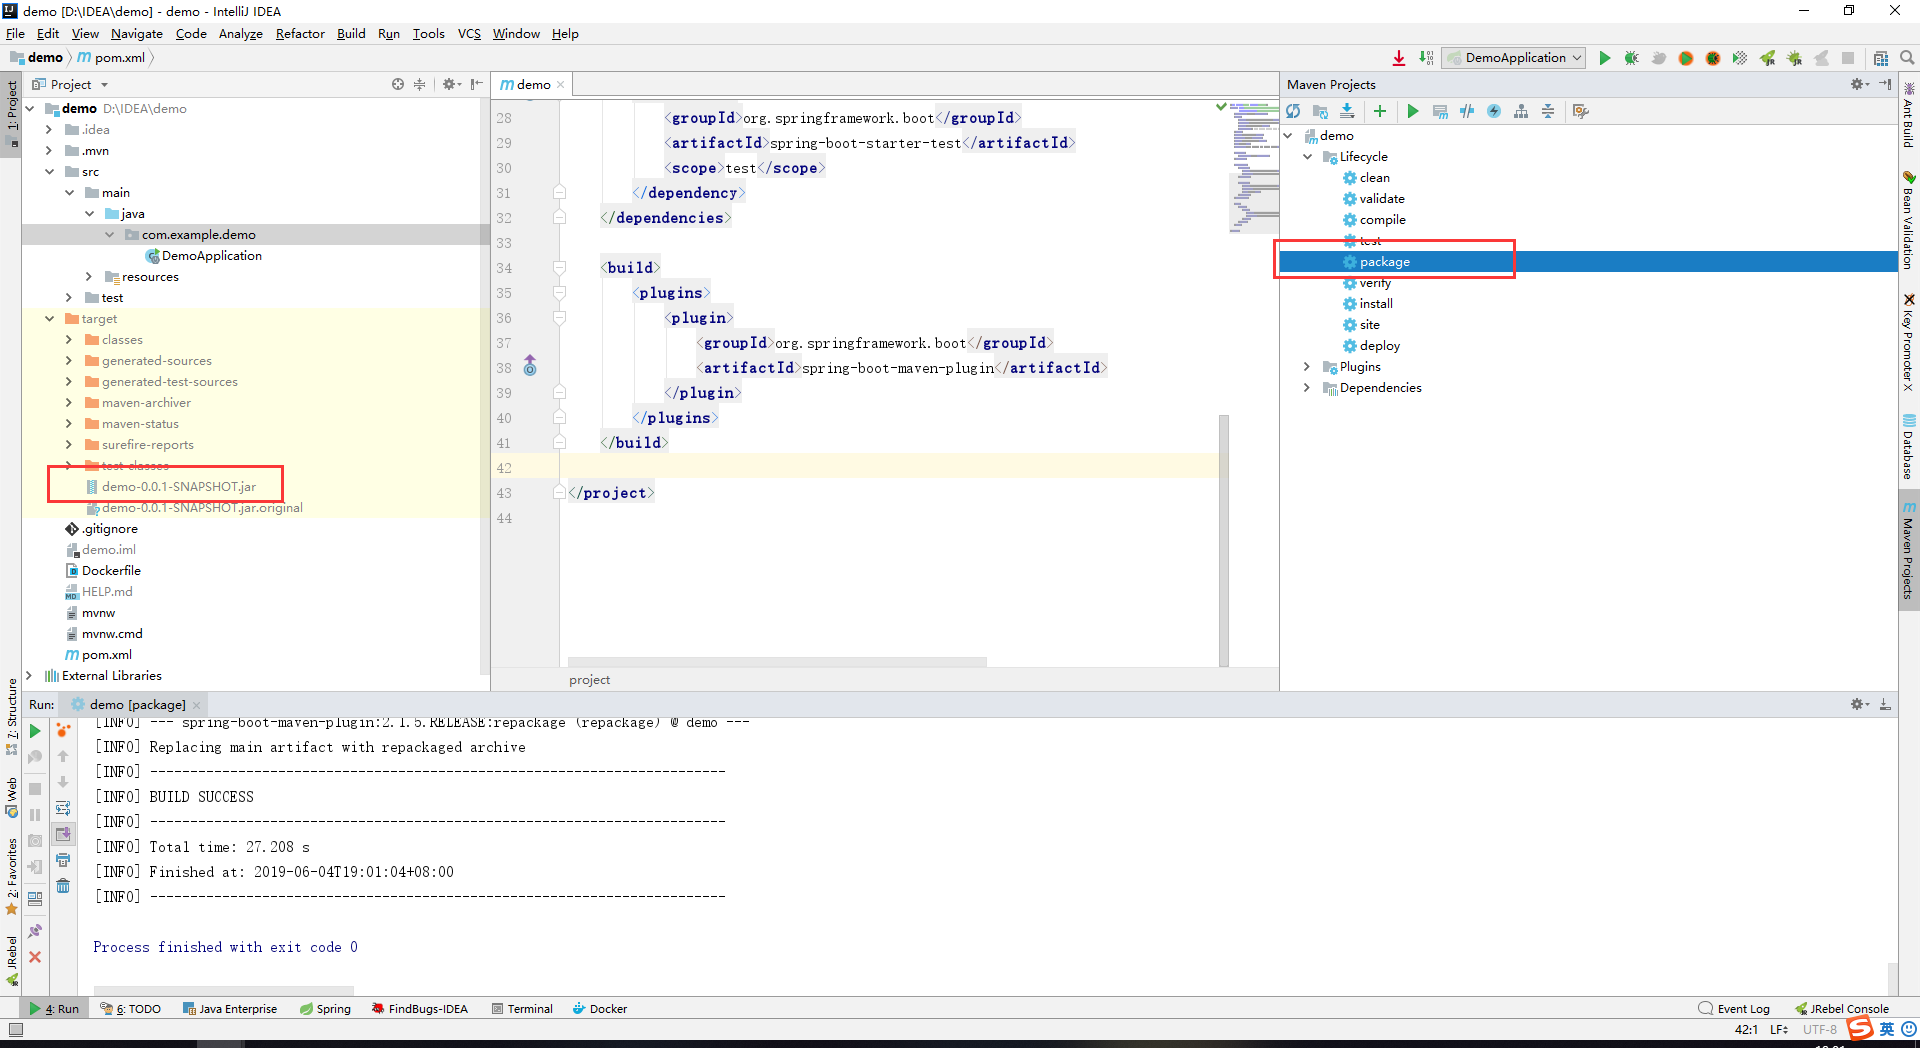Click Execute Maven Goal icon
The image size is (1920, 1048).
click(x=1440, y=111)
